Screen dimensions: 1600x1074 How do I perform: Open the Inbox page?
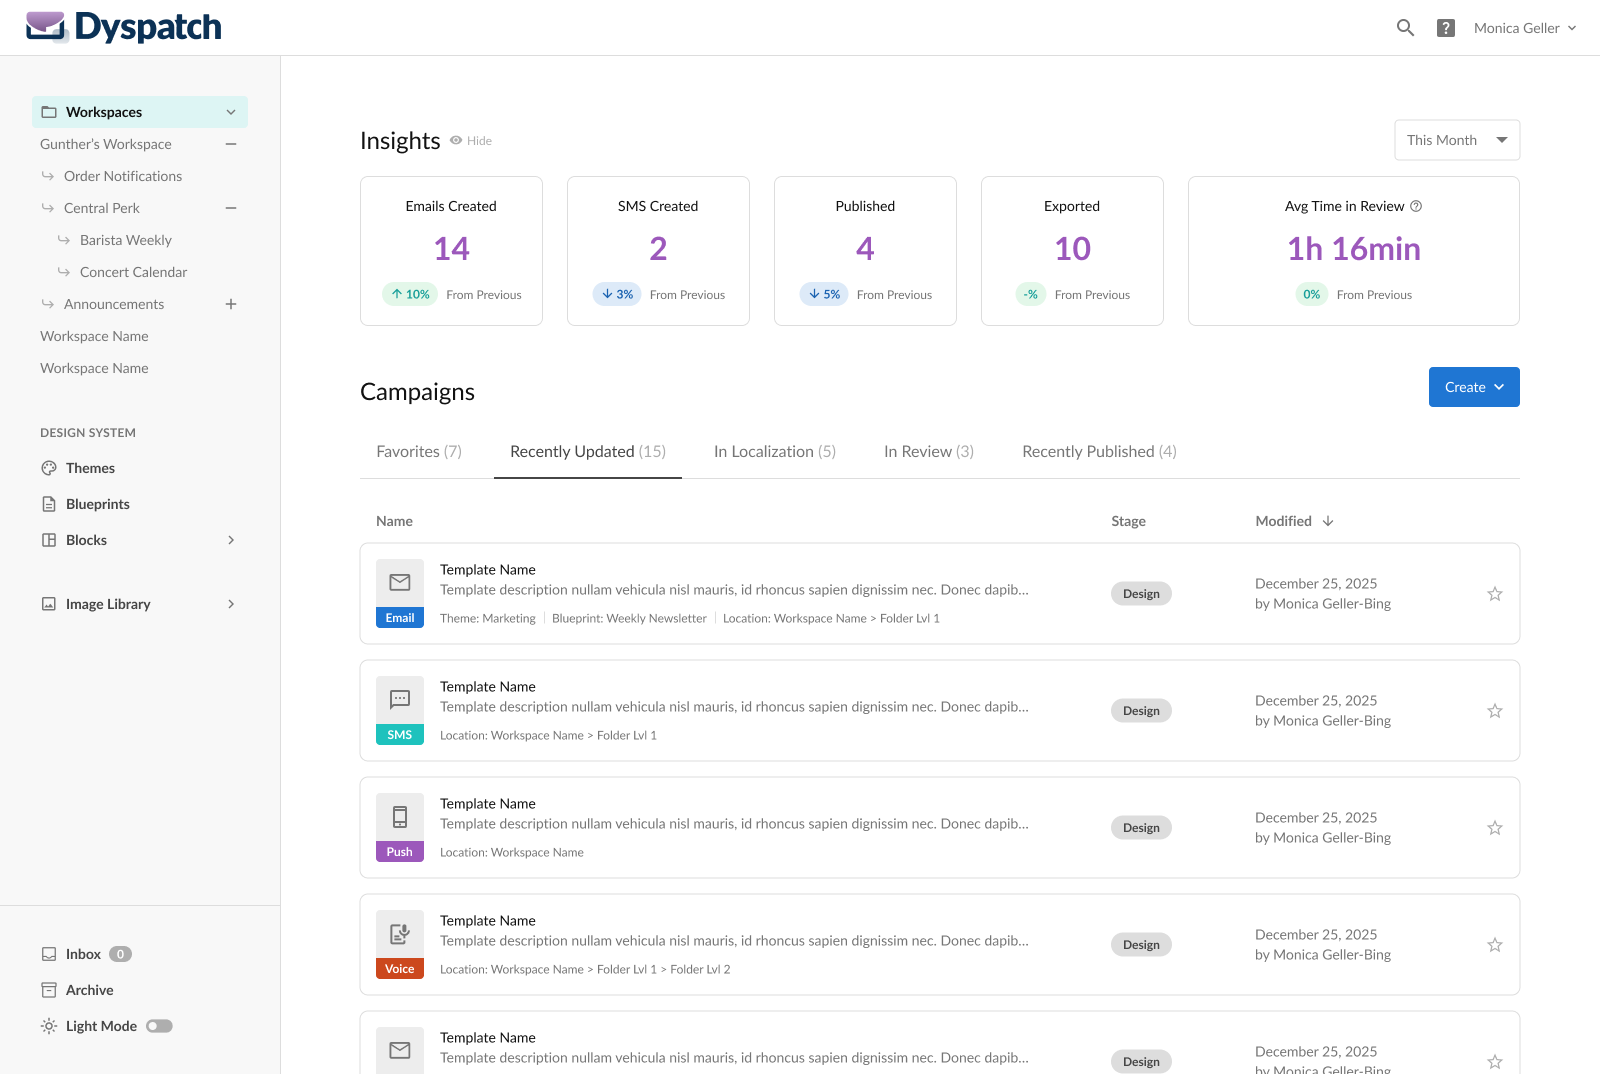click(83, 954)
